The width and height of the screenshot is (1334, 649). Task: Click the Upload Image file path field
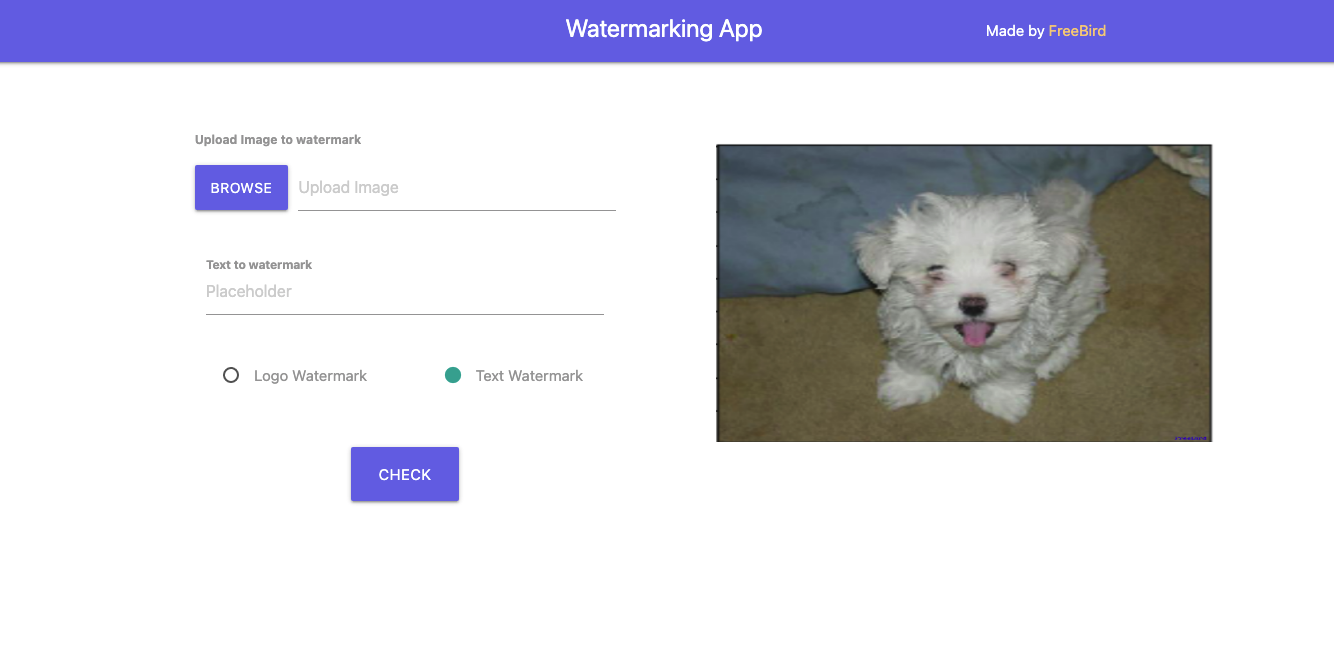coord(457,188)
